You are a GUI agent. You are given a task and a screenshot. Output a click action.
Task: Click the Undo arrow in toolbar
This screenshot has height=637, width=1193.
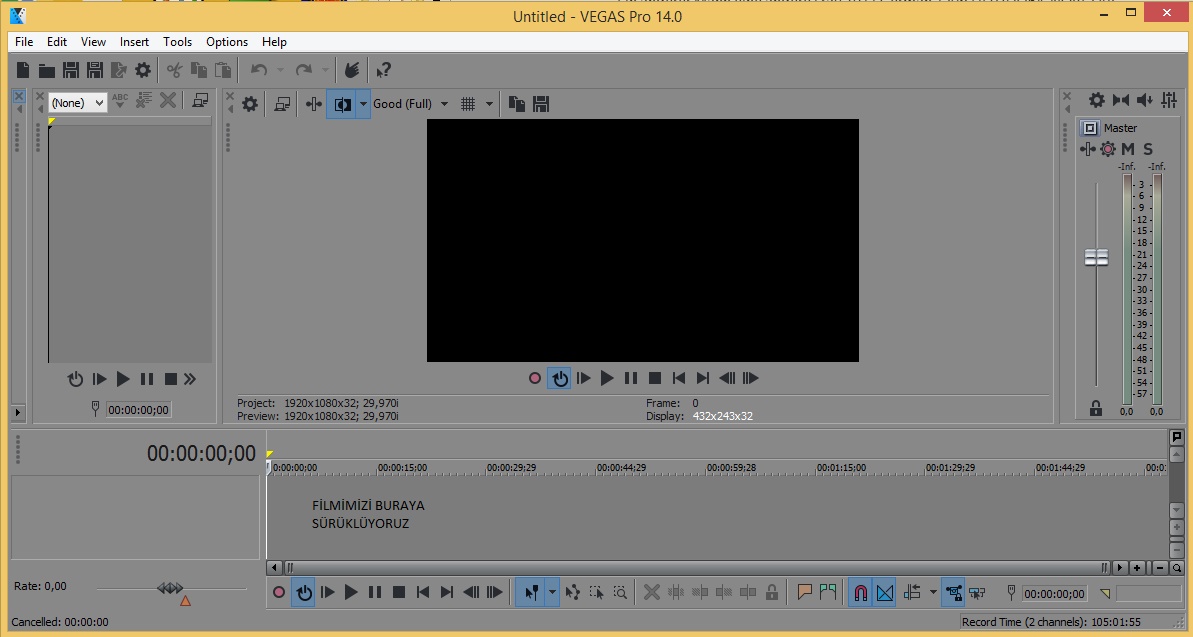[259, 70]
